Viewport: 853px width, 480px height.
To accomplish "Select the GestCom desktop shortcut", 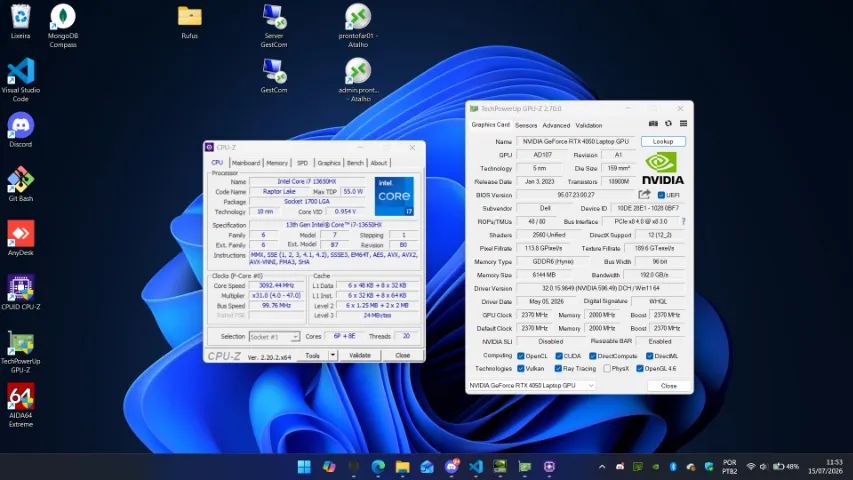I will pos(274,76).
